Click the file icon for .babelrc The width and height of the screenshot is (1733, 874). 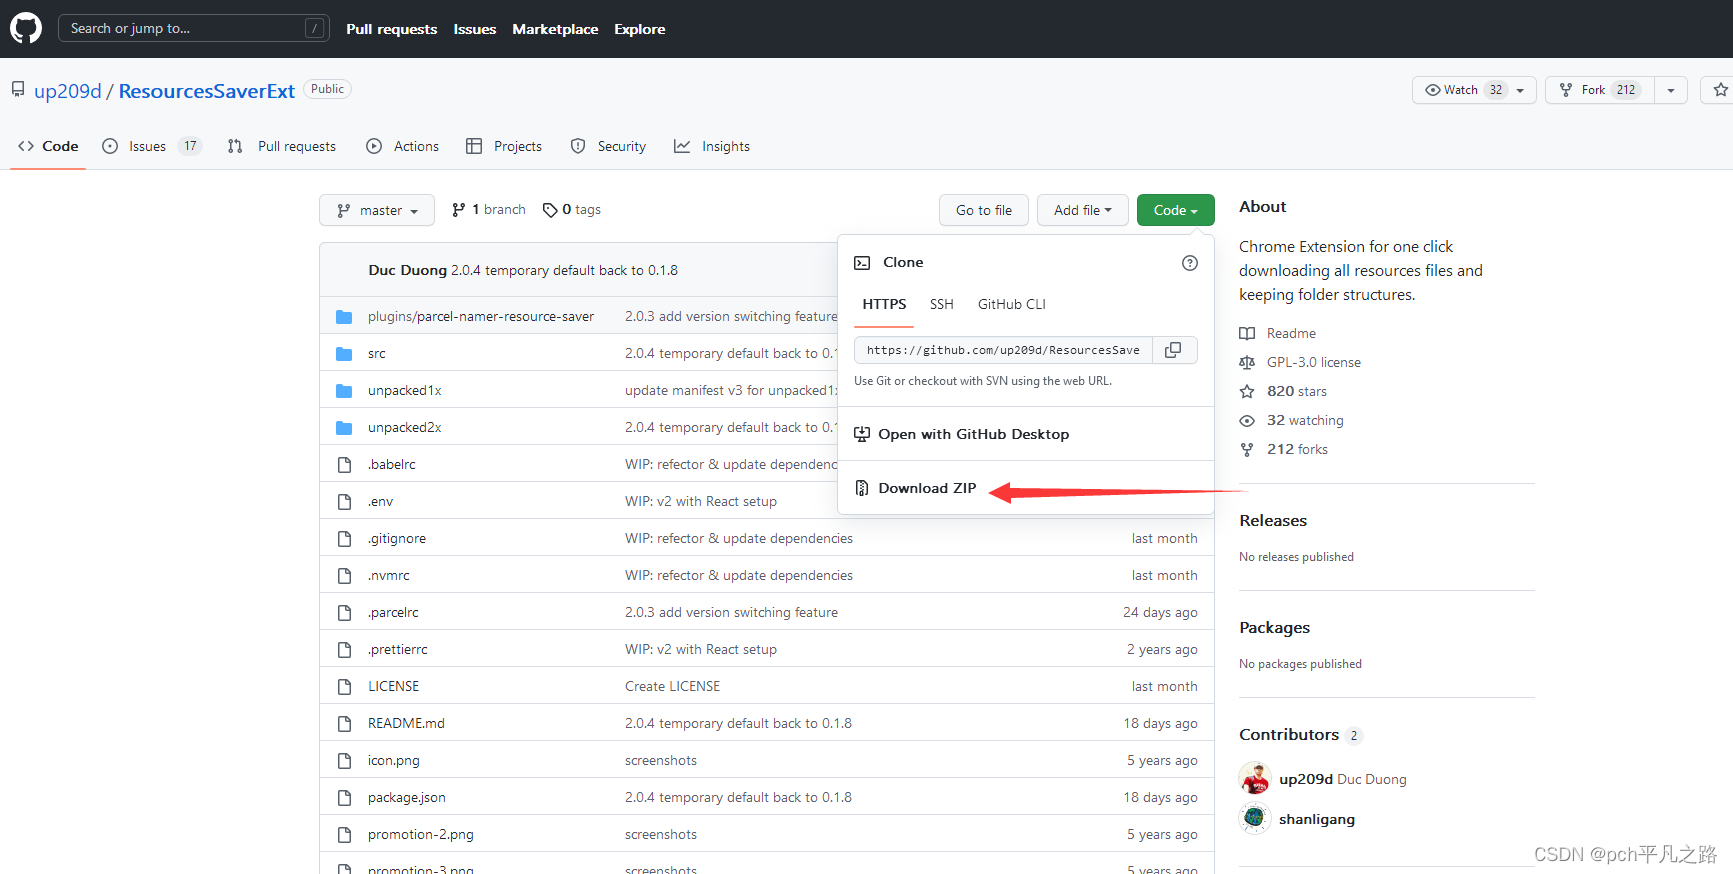tap(345, 465)
